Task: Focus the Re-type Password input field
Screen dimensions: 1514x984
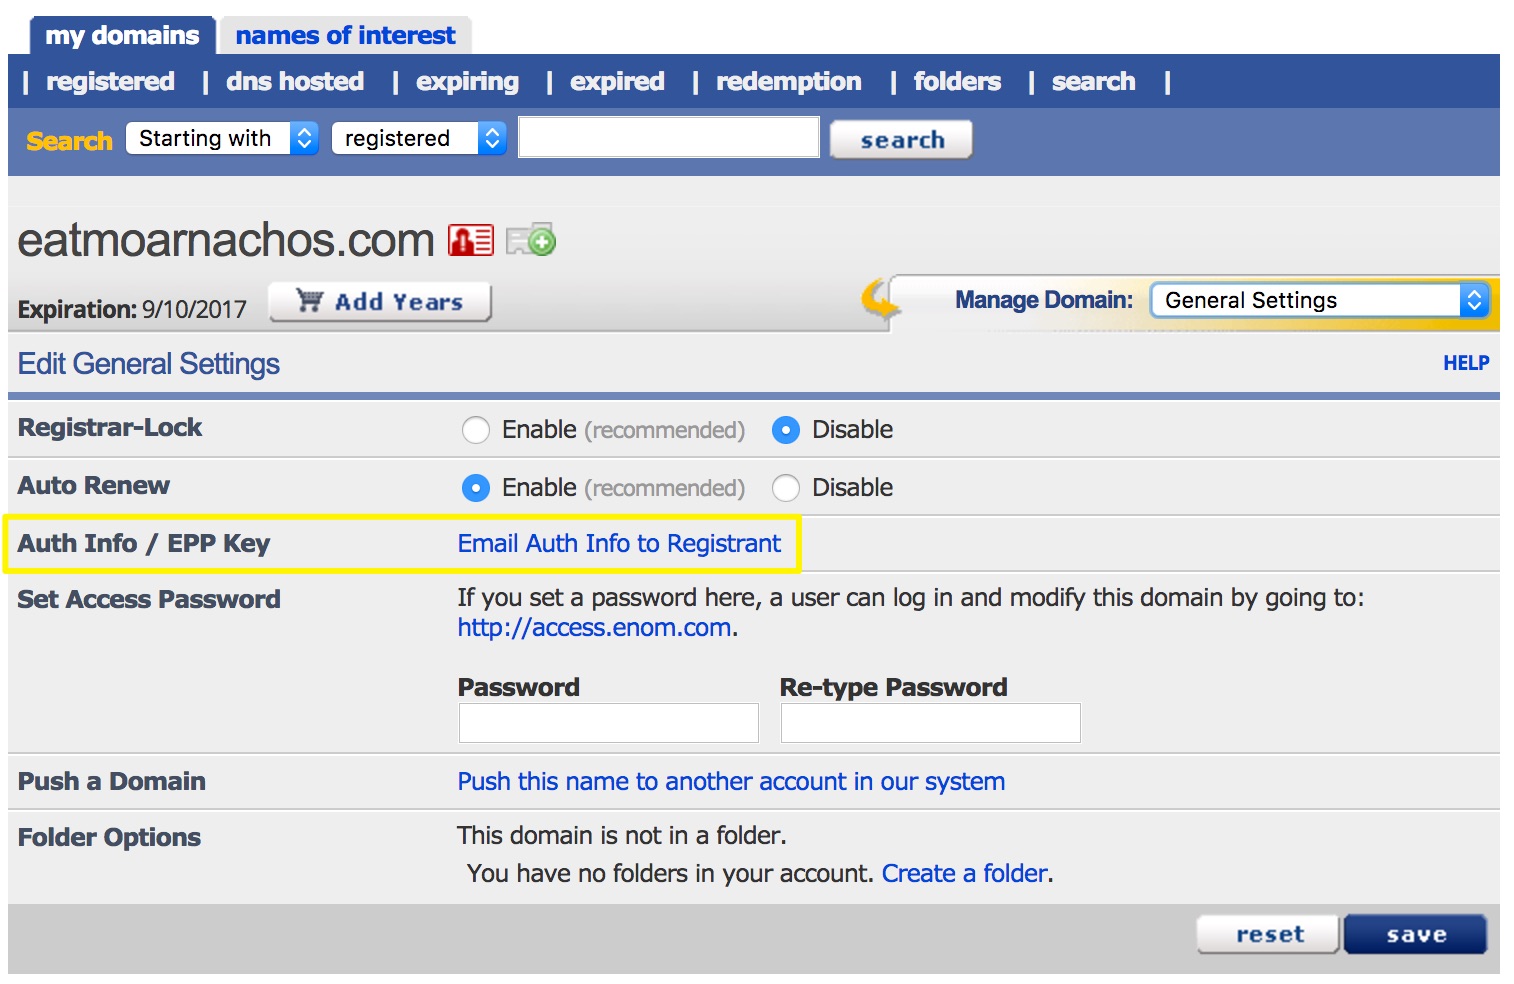Action: click(x=930, y=722)
